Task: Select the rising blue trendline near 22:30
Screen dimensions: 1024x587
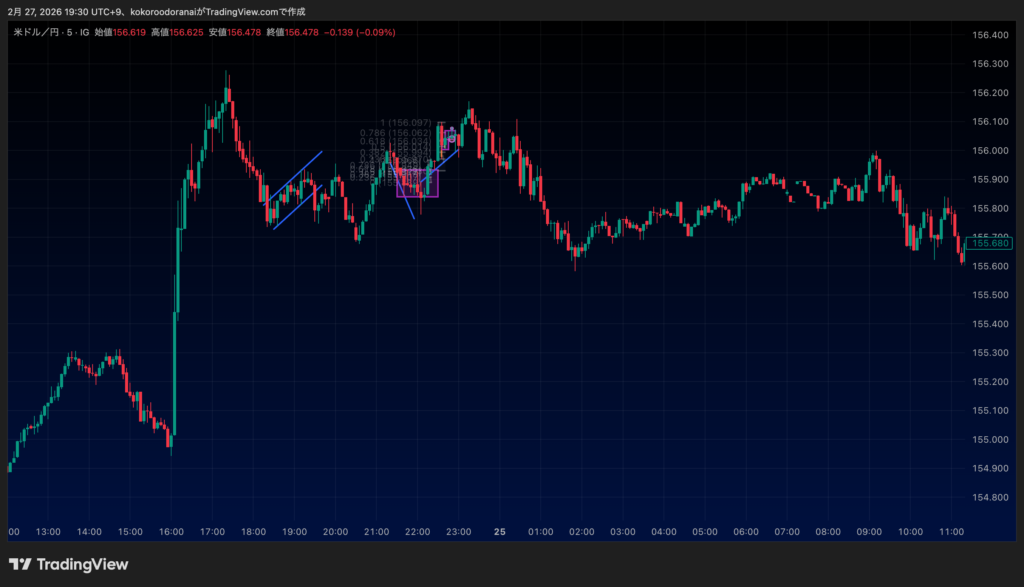Action: (446, 160)
